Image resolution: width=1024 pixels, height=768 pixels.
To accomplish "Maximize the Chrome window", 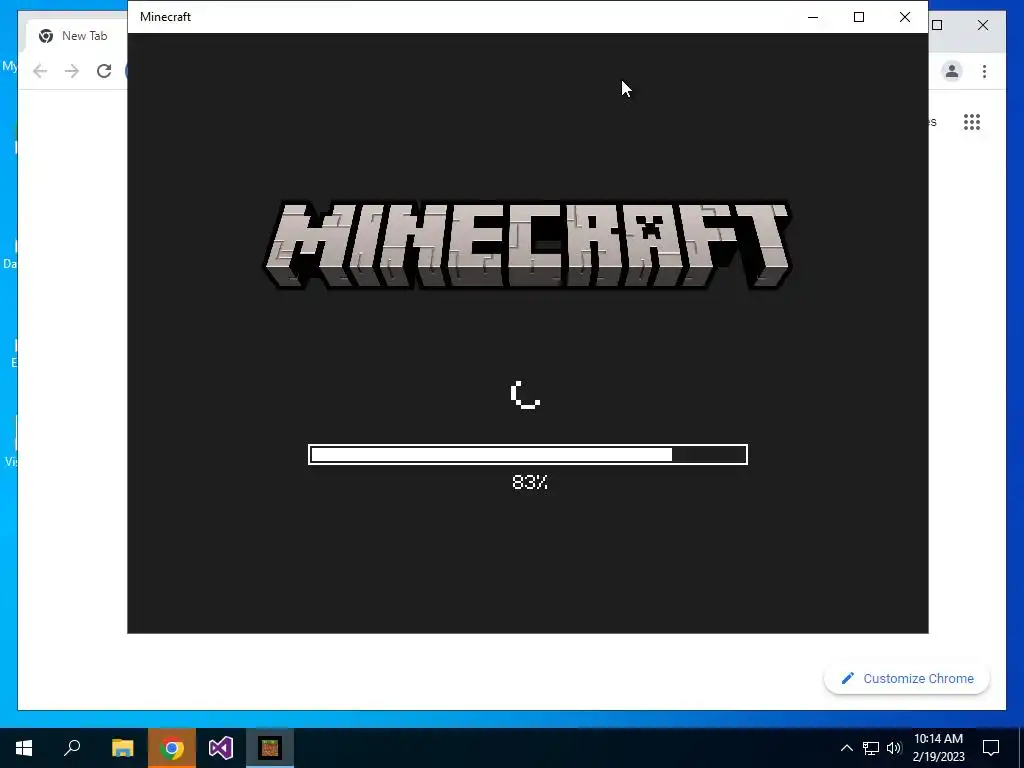I will [x=937, y=25].
